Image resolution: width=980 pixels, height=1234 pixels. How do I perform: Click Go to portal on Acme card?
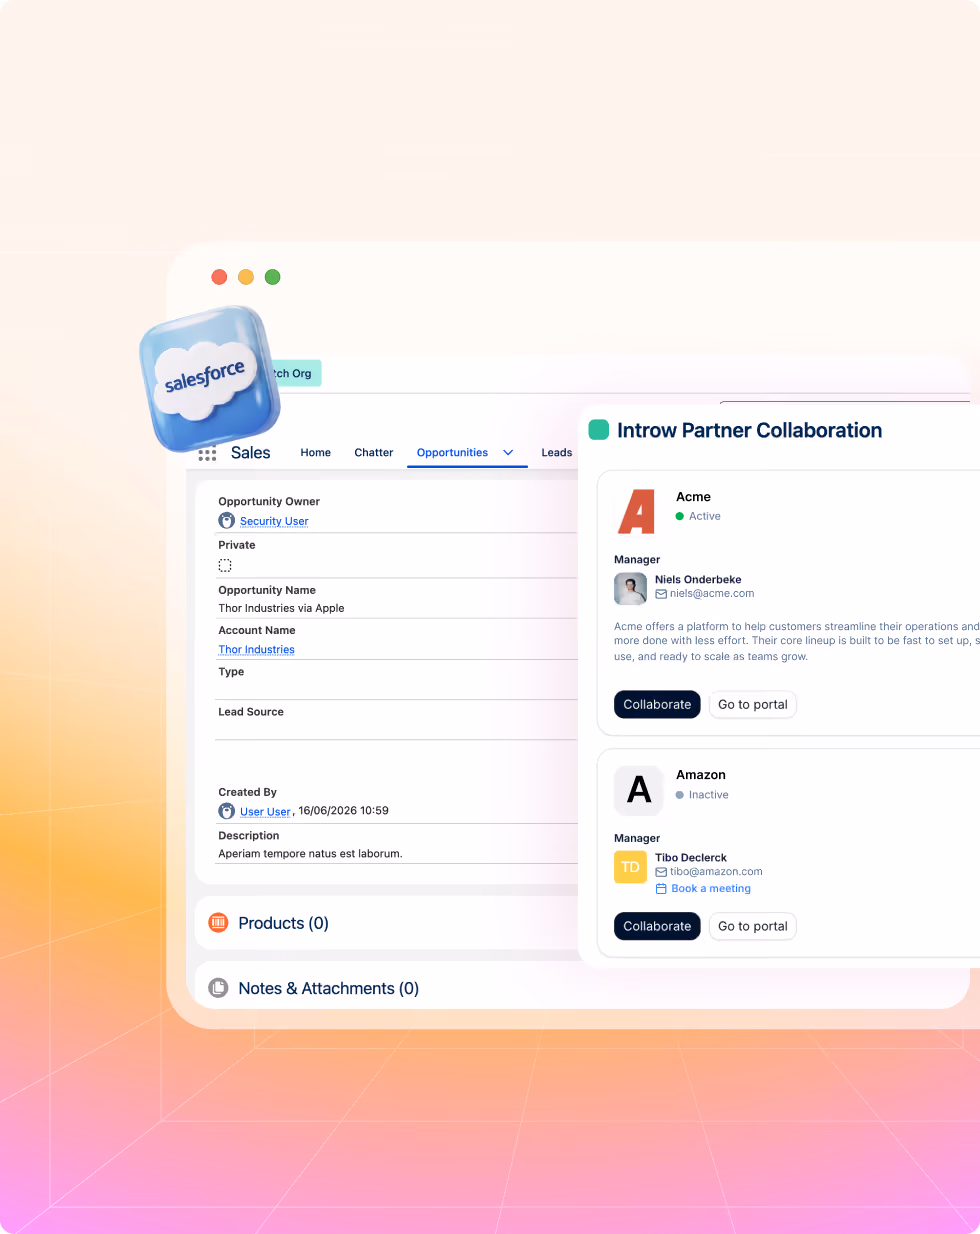tap(753, 705)
